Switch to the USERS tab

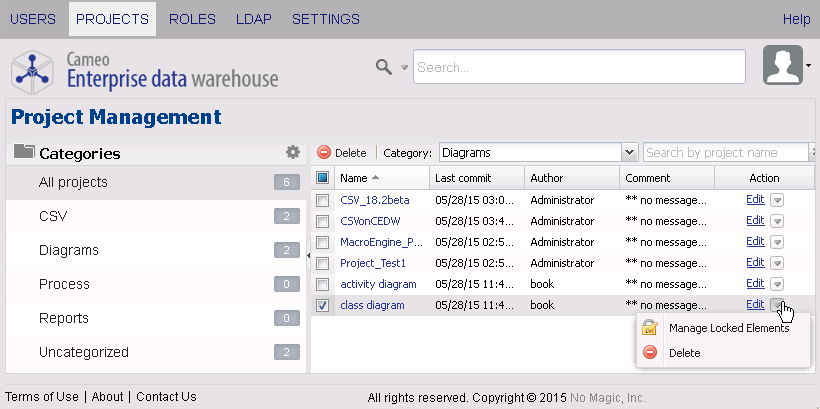33,19
